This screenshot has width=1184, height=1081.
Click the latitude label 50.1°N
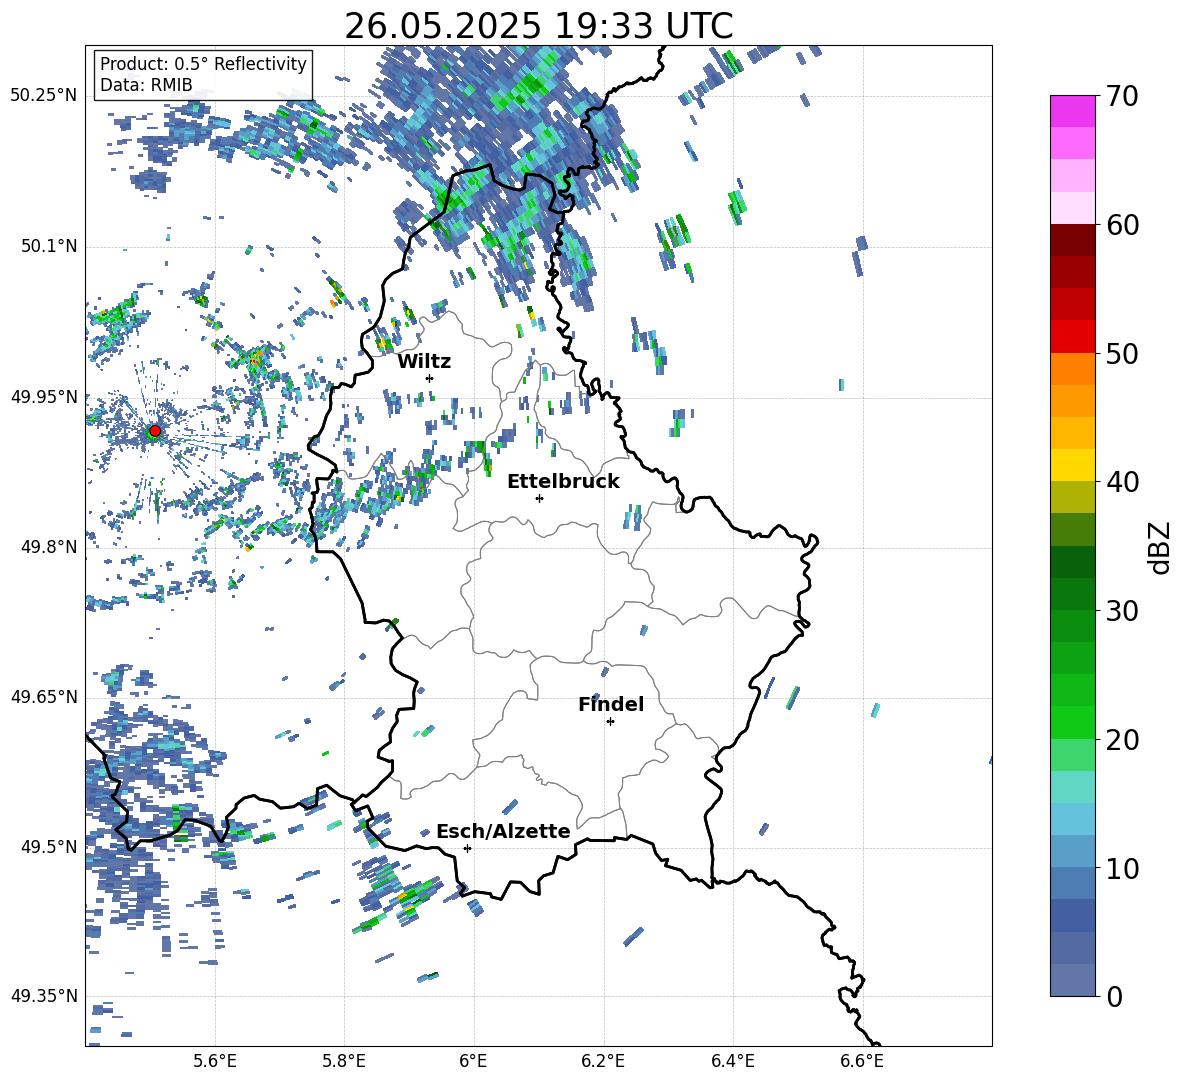pyautogui.click(x=49, y=246)
